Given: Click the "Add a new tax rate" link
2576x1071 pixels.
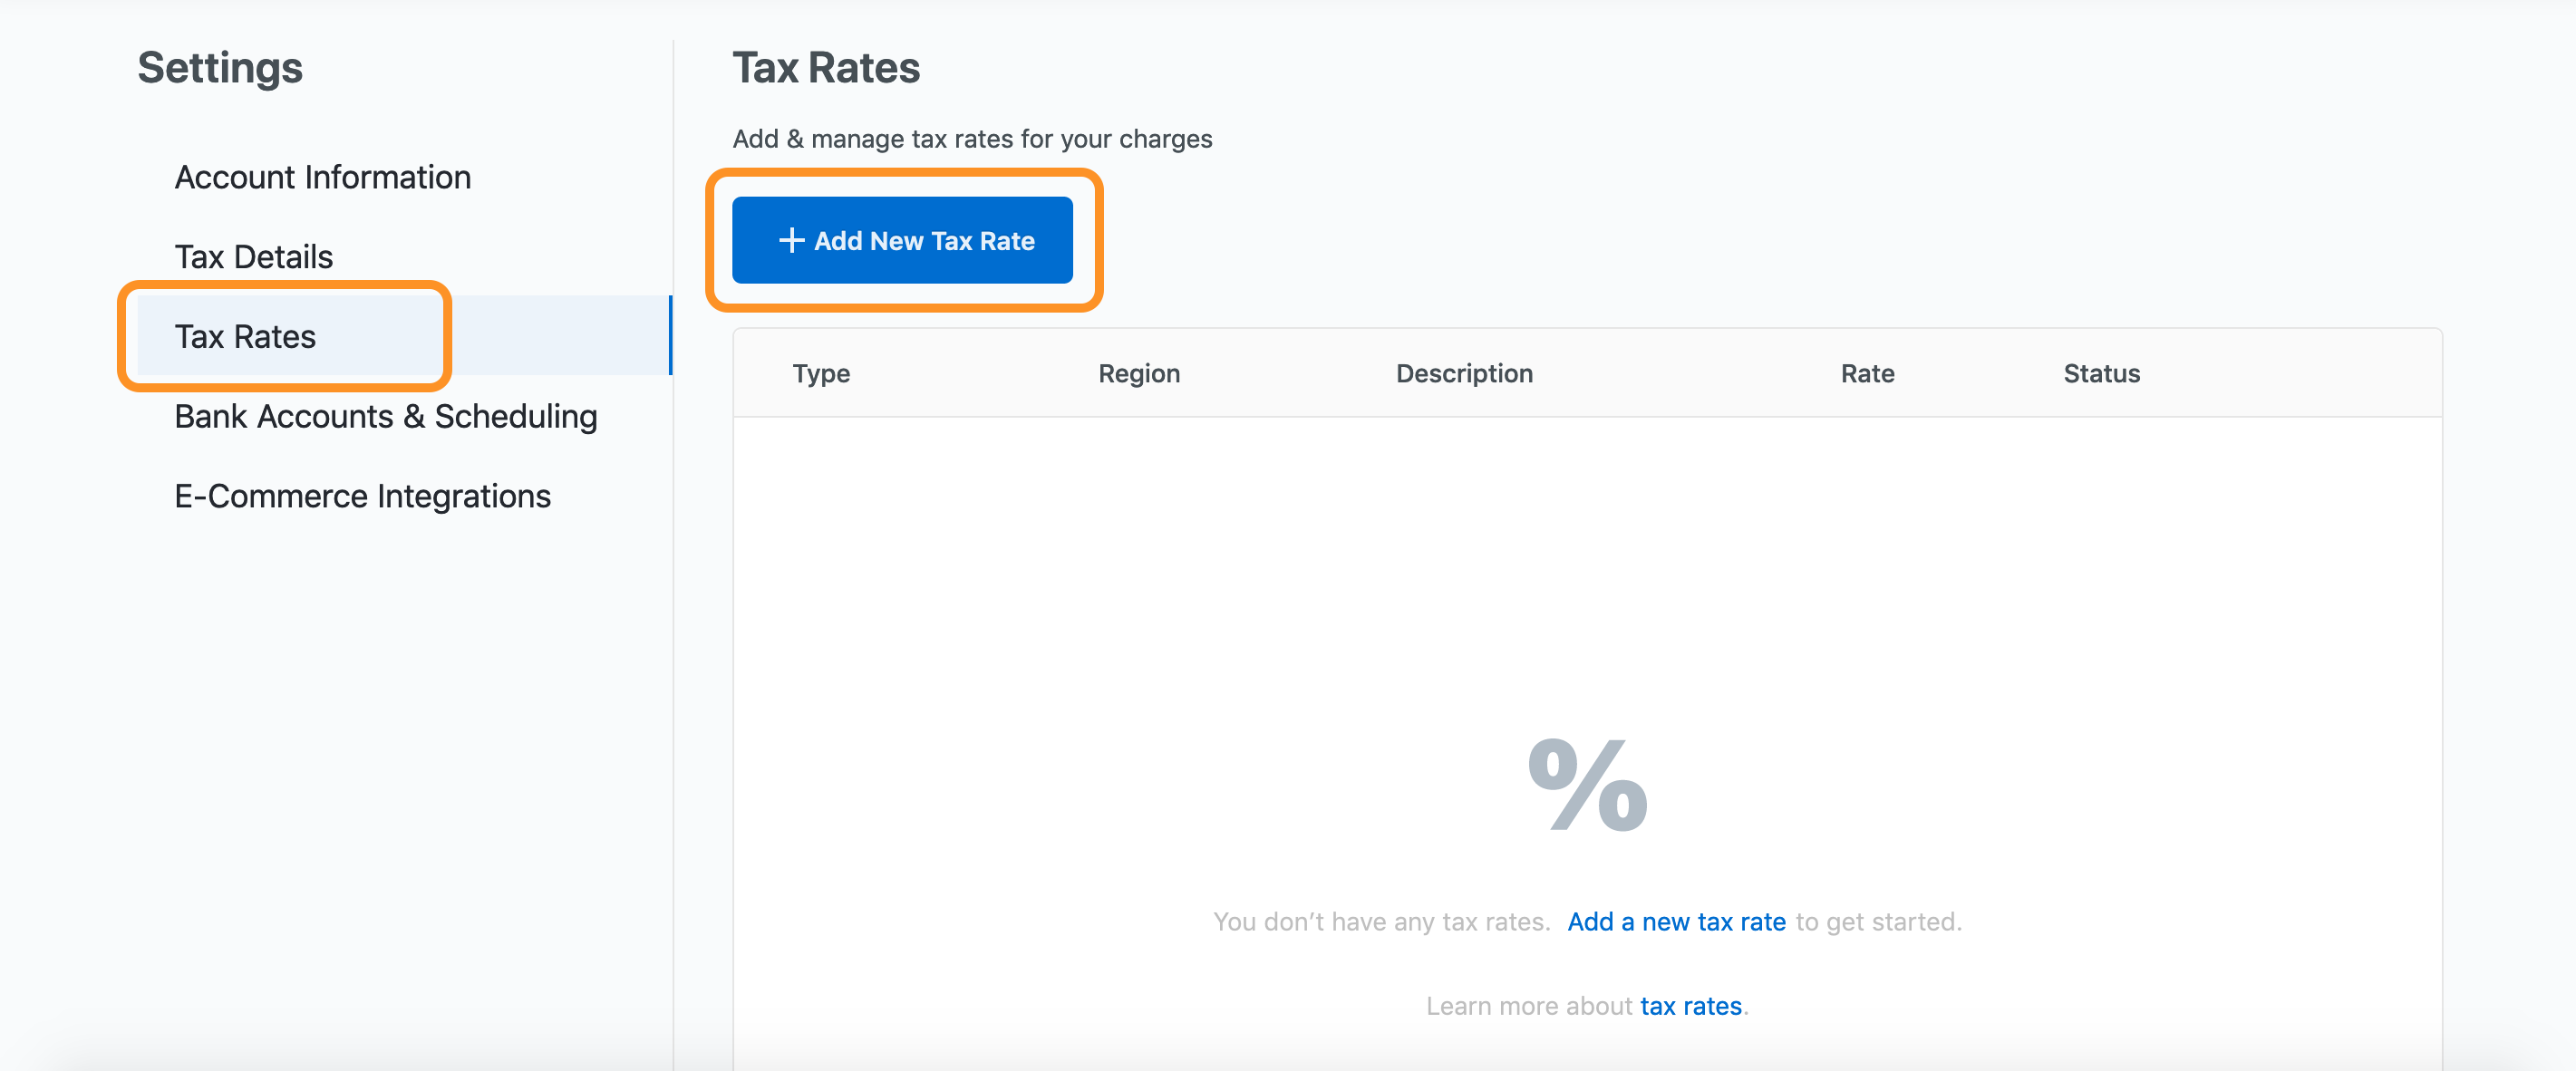Looking at the screenshot, I should tap(1676, 921).
